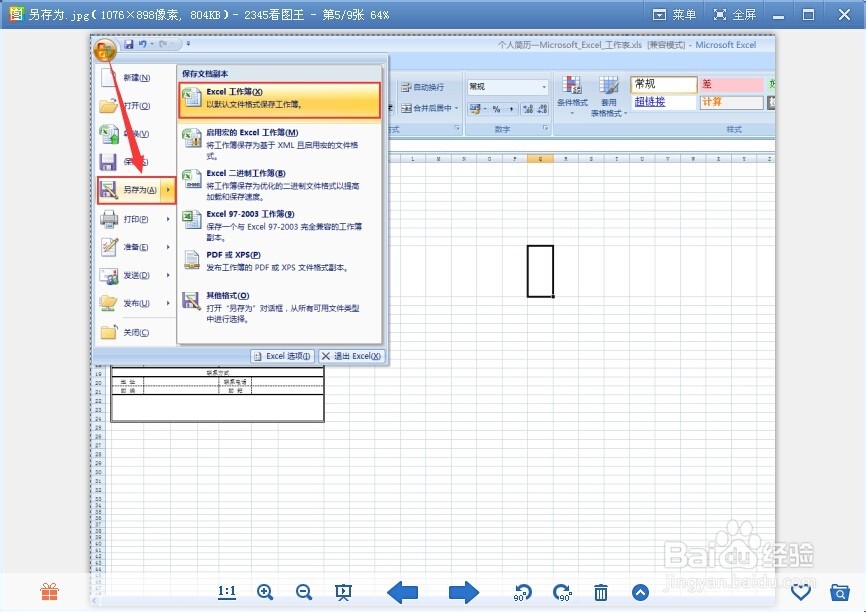The height and width of the screenshot is (612, 866).
Task: Expand the 另存为 submenu arrow
Action: [x=168, y=190]
